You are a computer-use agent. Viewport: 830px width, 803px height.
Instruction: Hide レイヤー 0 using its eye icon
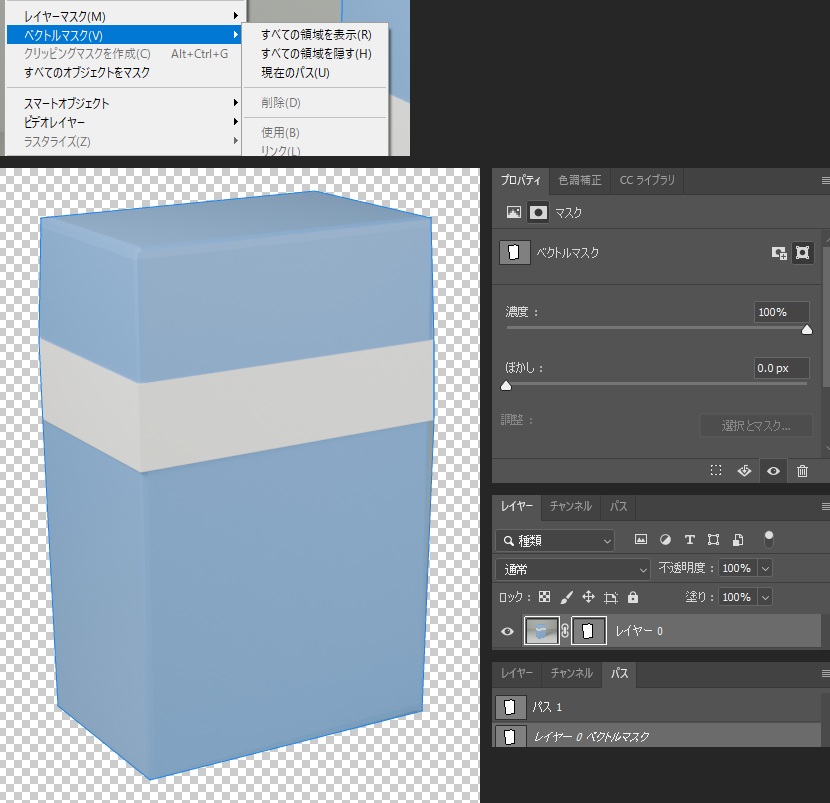tap(507, 631)
